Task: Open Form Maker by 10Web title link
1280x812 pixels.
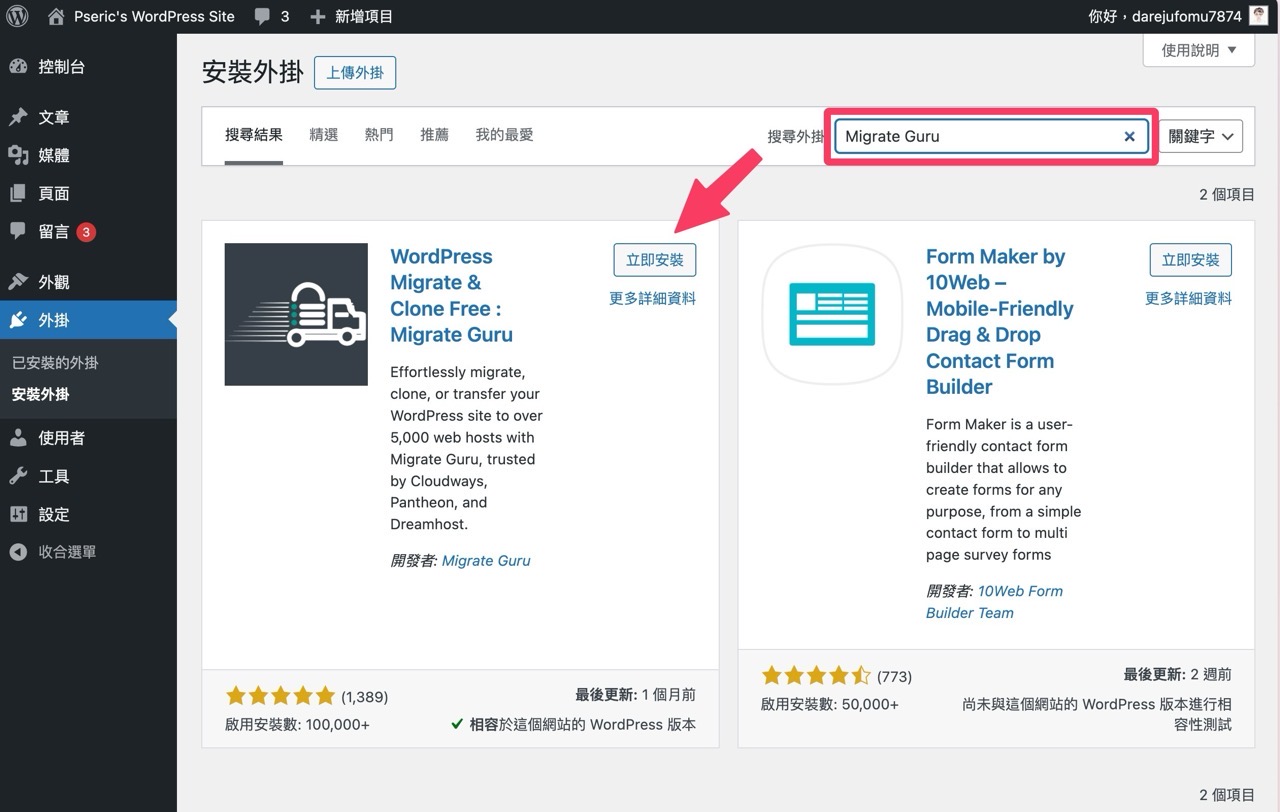Action: pos(1000,321)
